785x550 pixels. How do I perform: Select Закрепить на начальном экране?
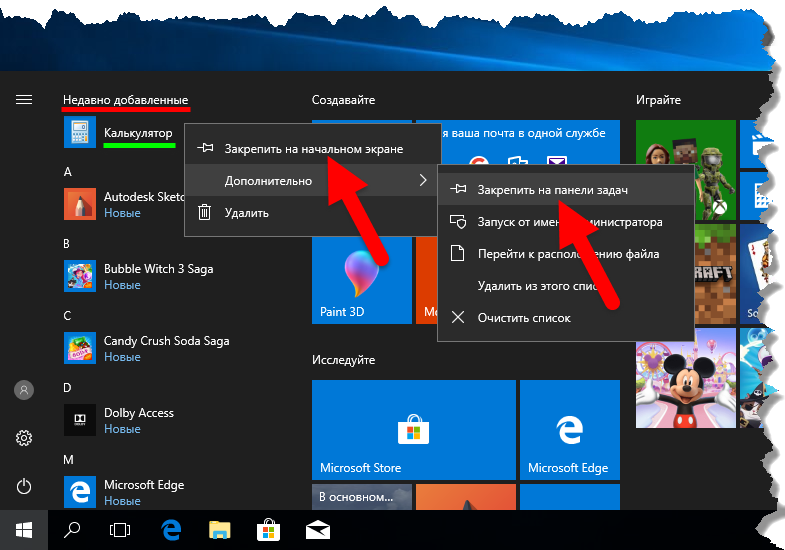pyautogui.click(x=313, y=149)
